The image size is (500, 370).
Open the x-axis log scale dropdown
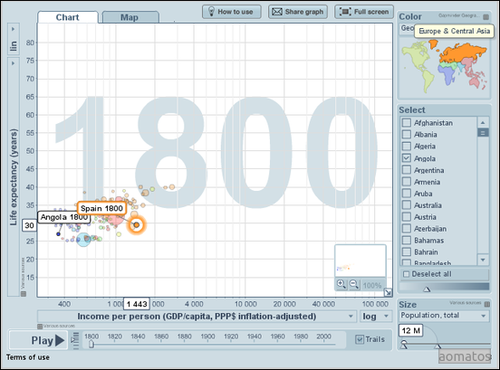coord(375,316)
